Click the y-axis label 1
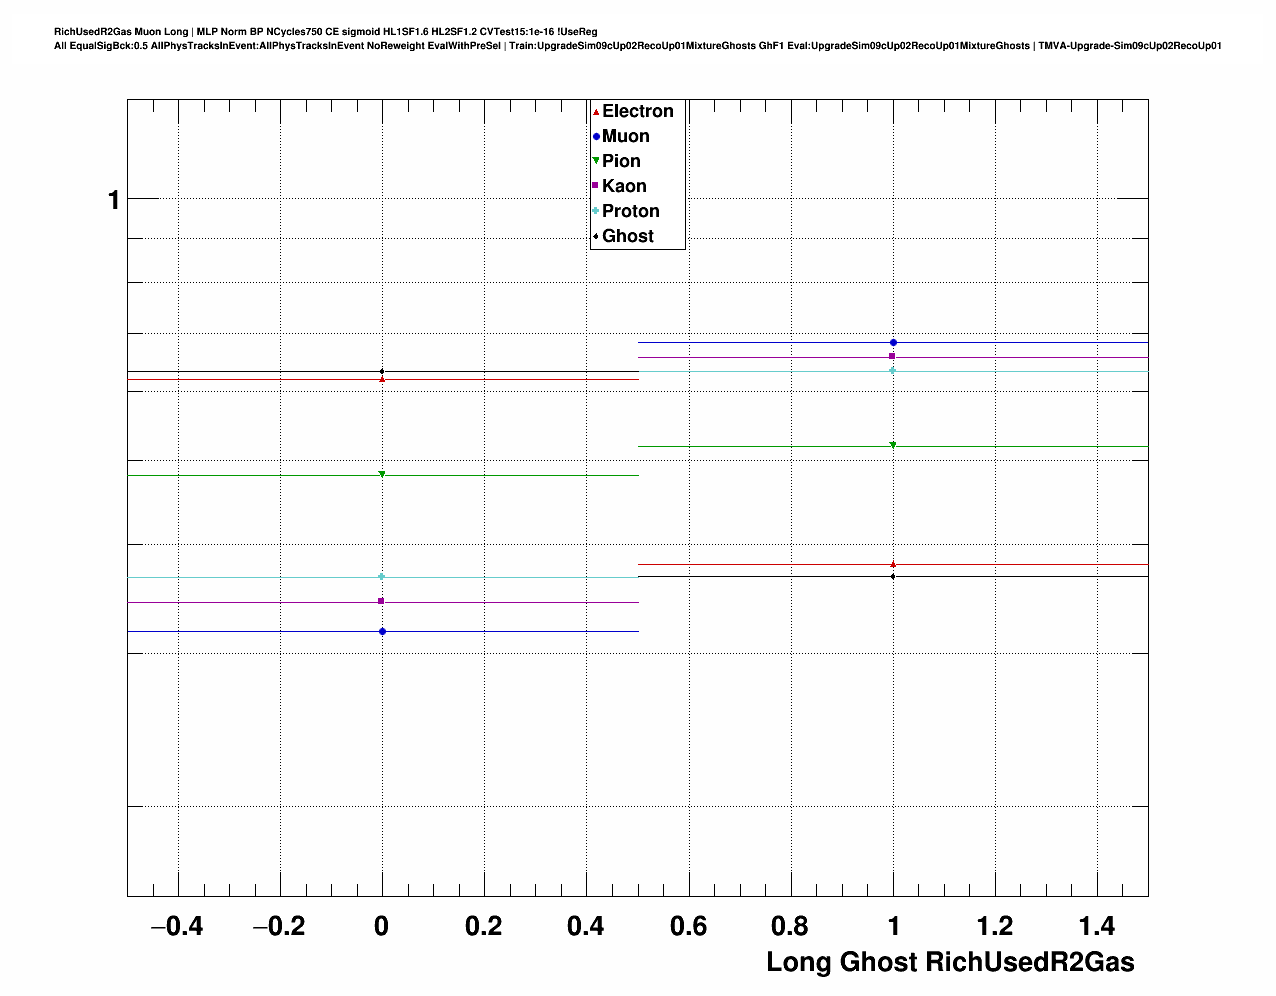The height and width of the screenshot is (996, 1276). pos(114,201)
